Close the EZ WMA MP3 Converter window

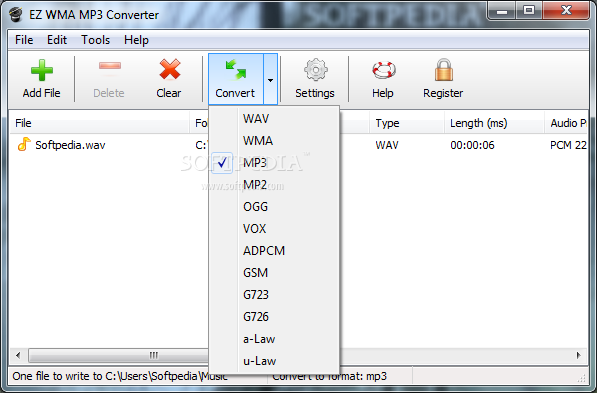tap(566, 11)
